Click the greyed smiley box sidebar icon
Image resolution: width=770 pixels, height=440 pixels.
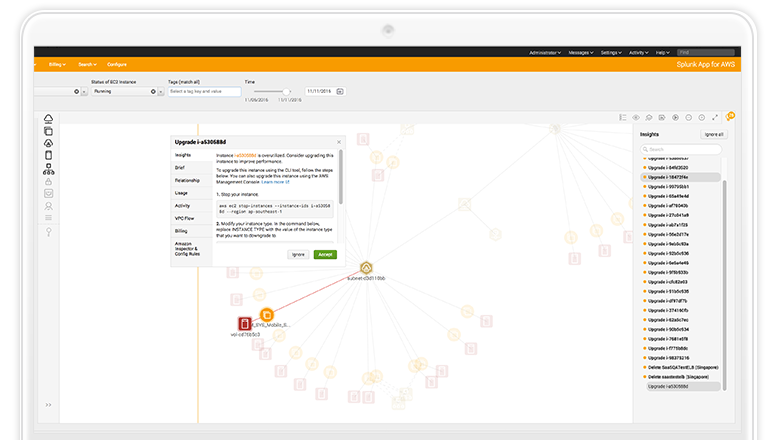(x=48, y=193)
